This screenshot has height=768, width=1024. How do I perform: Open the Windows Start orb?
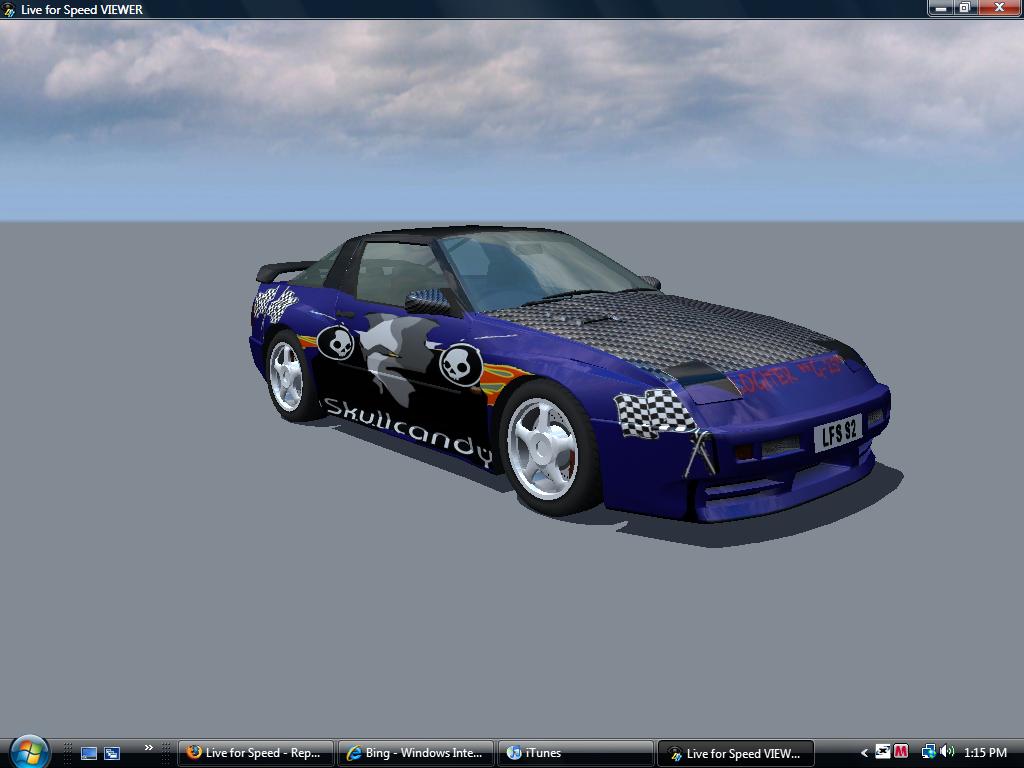(x=30, y=752)
